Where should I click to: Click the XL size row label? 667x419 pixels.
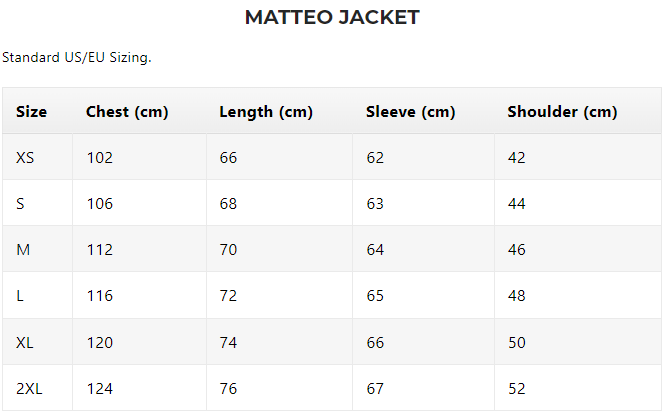tap(25, 342)
